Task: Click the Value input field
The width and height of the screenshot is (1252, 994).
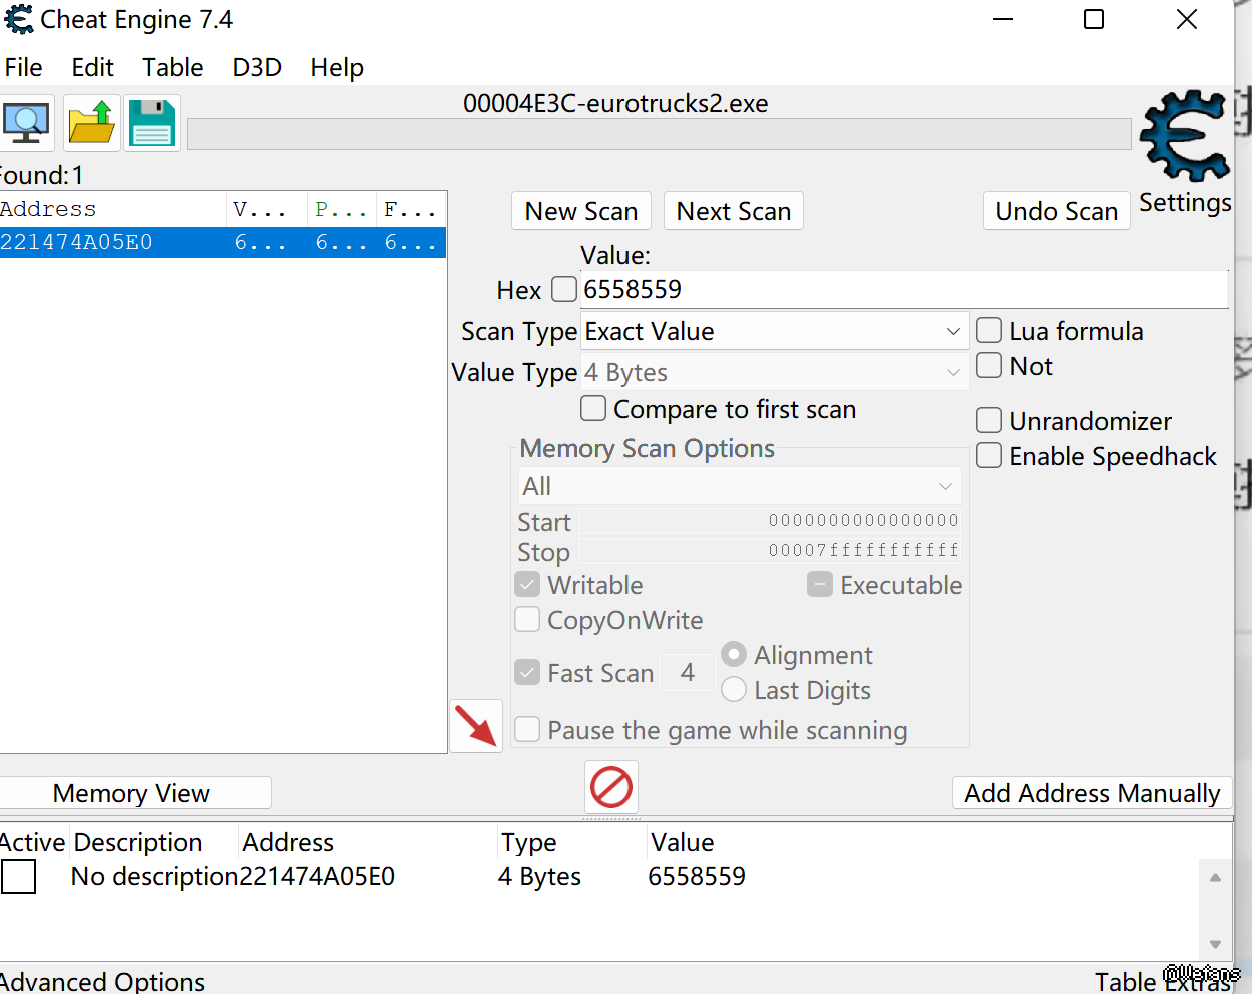Action: click(x=904, y=289)
